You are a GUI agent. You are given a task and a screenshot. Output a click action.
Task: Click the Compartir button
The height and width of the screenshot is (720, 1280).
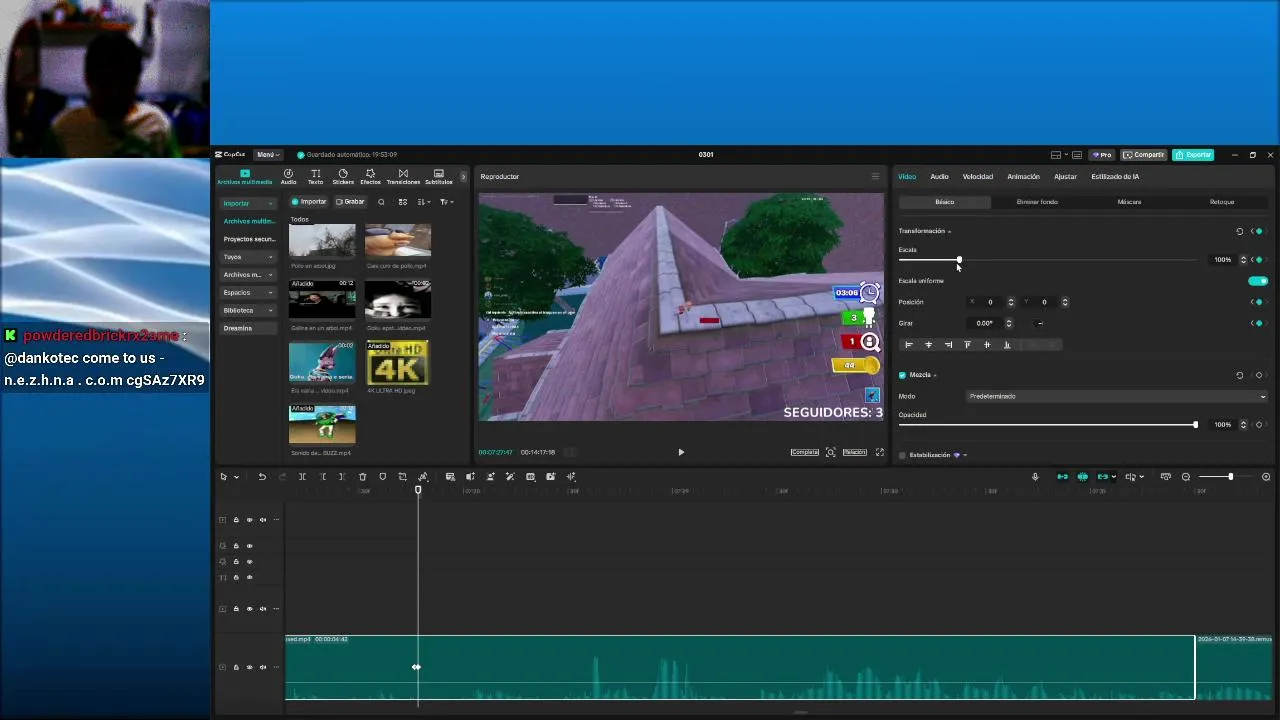(1144, 155)
